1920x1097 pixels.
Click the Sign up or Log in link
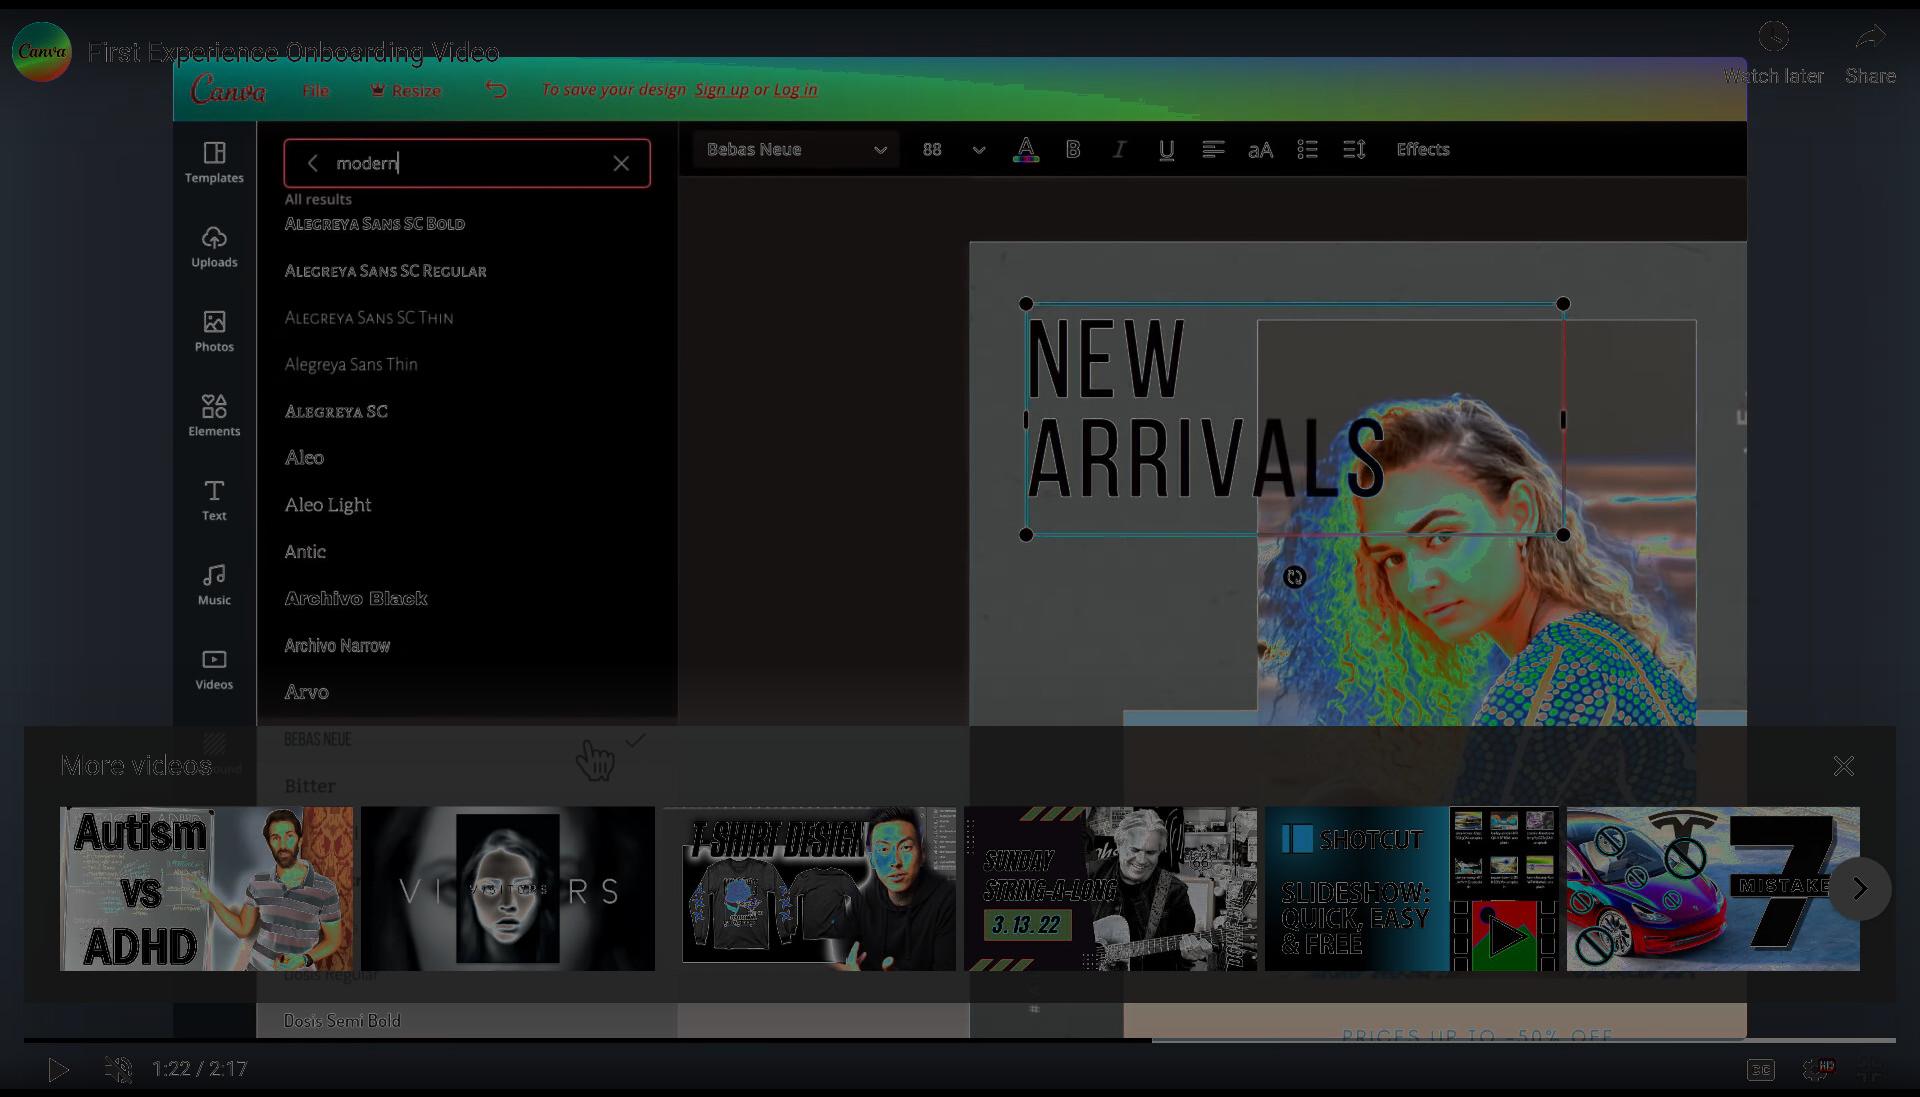[x=756, y=89]
